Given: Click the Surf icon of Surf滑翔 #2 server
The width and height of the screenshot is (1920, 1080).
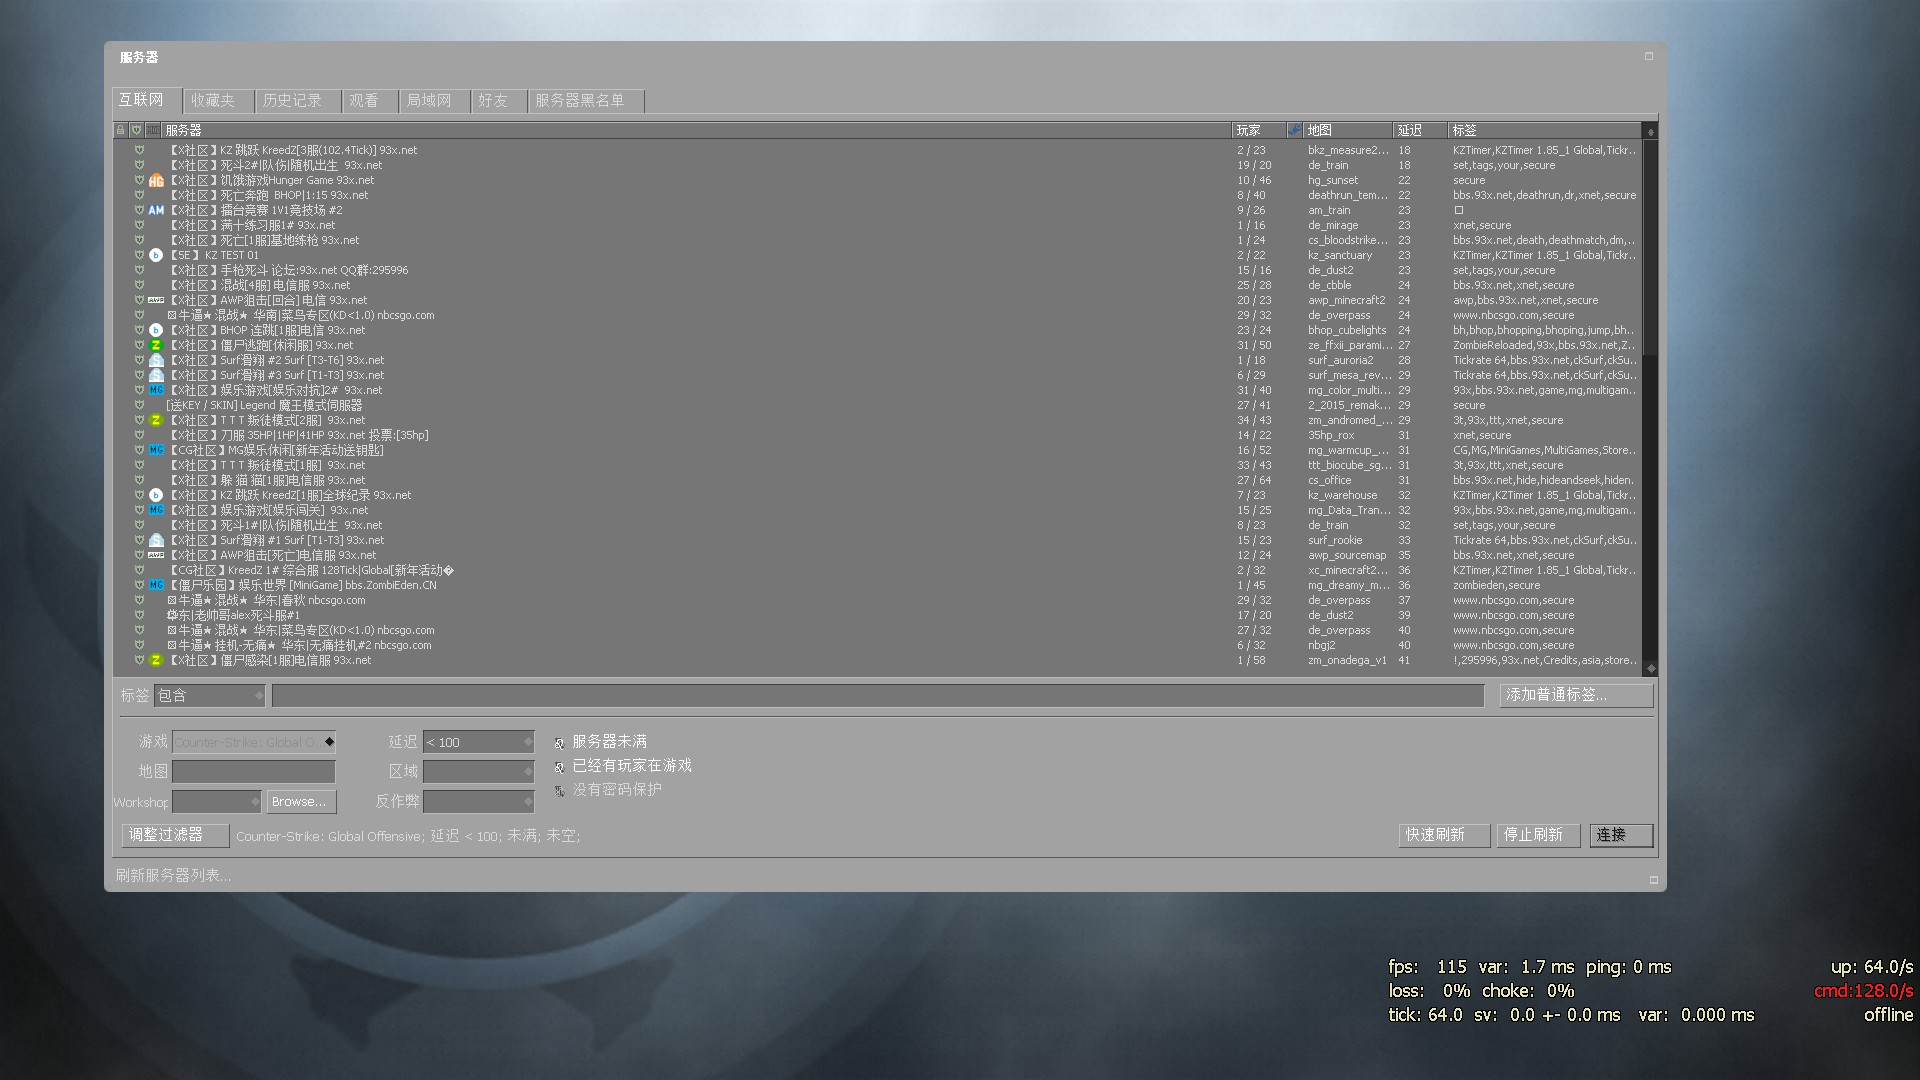Looking at the screenshot, I should tap(156, 361).
